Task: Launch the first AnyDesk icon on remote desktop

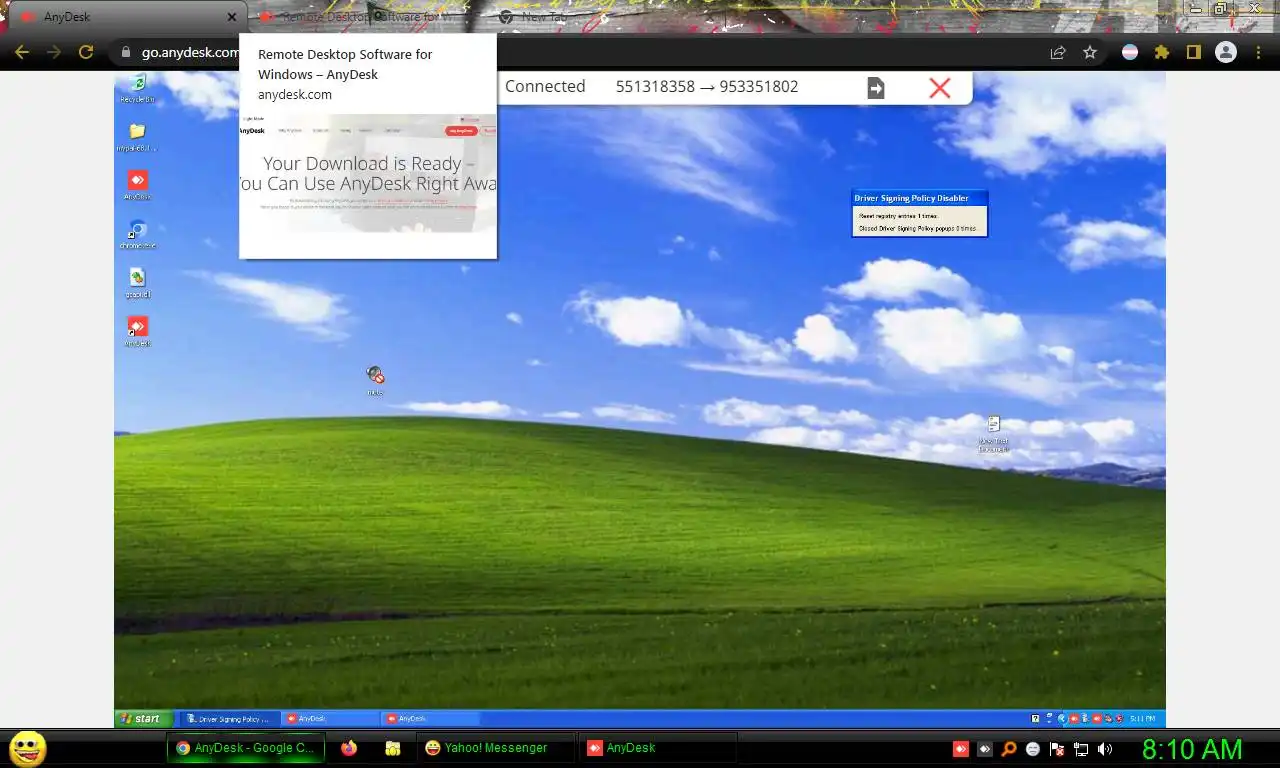Action: click(x=137, y=185)
